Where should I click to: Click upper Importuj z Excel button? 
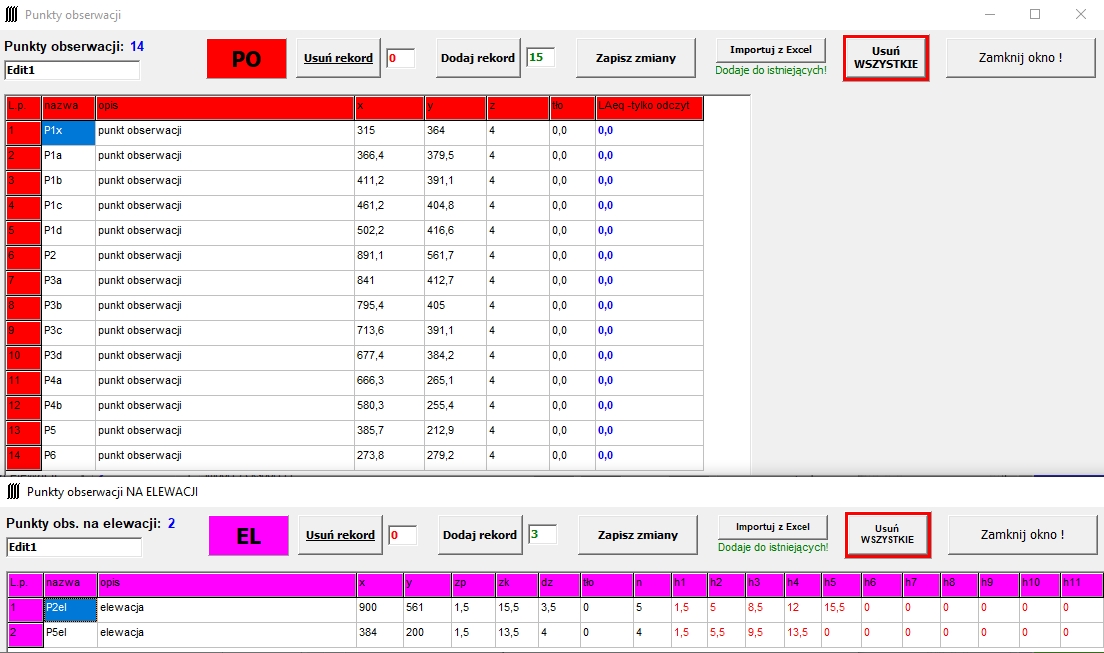click(x=770, y=49)
